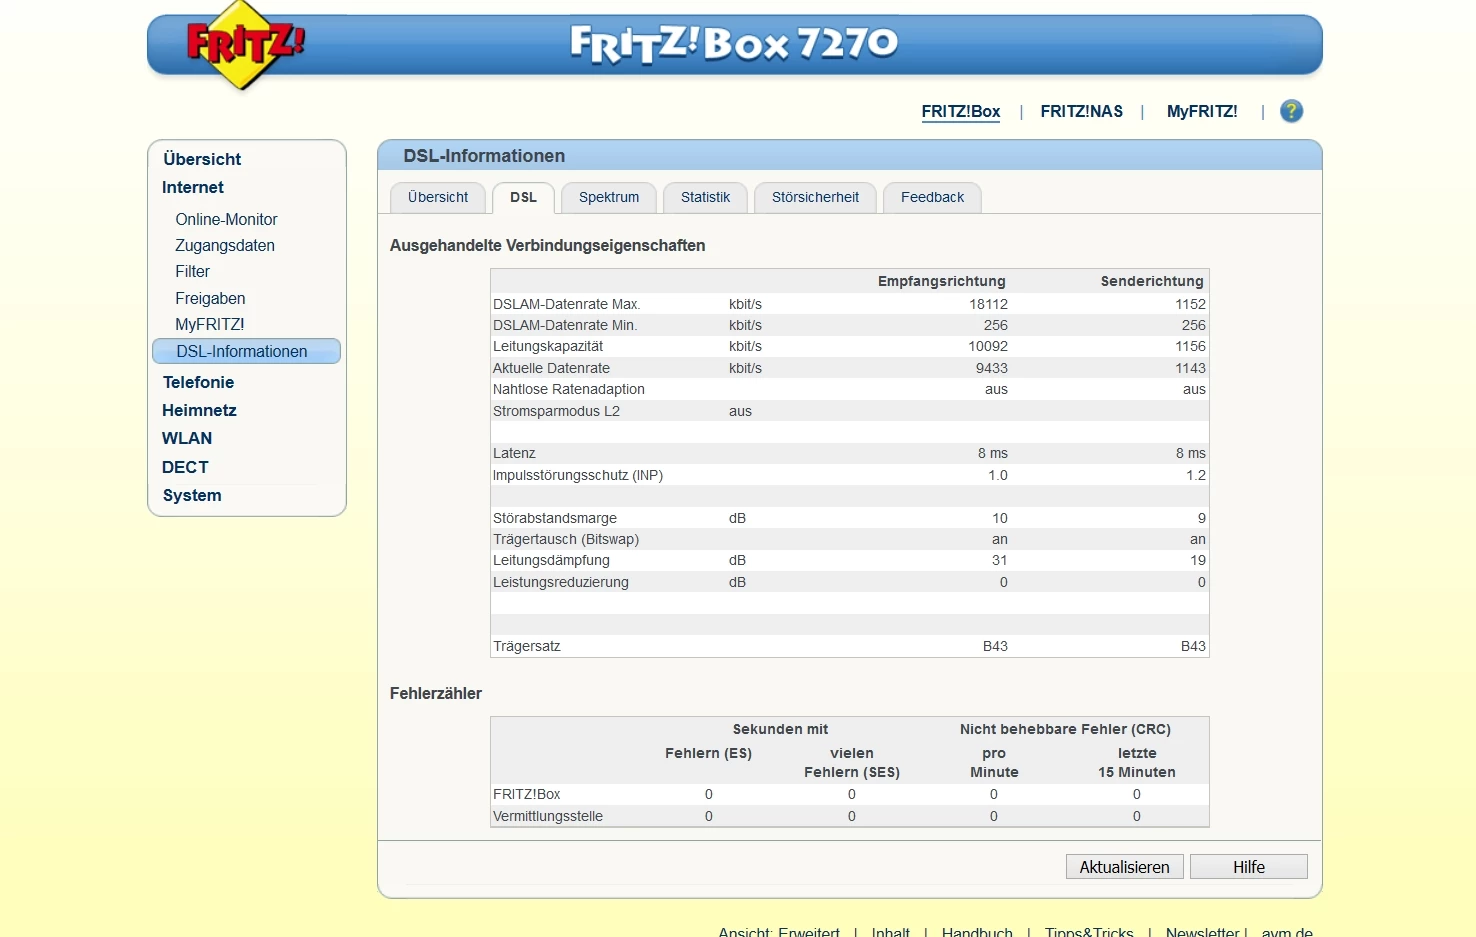Open the Störsicherheit tab
Screen dimensions: 1476x937
pos(815,198)
